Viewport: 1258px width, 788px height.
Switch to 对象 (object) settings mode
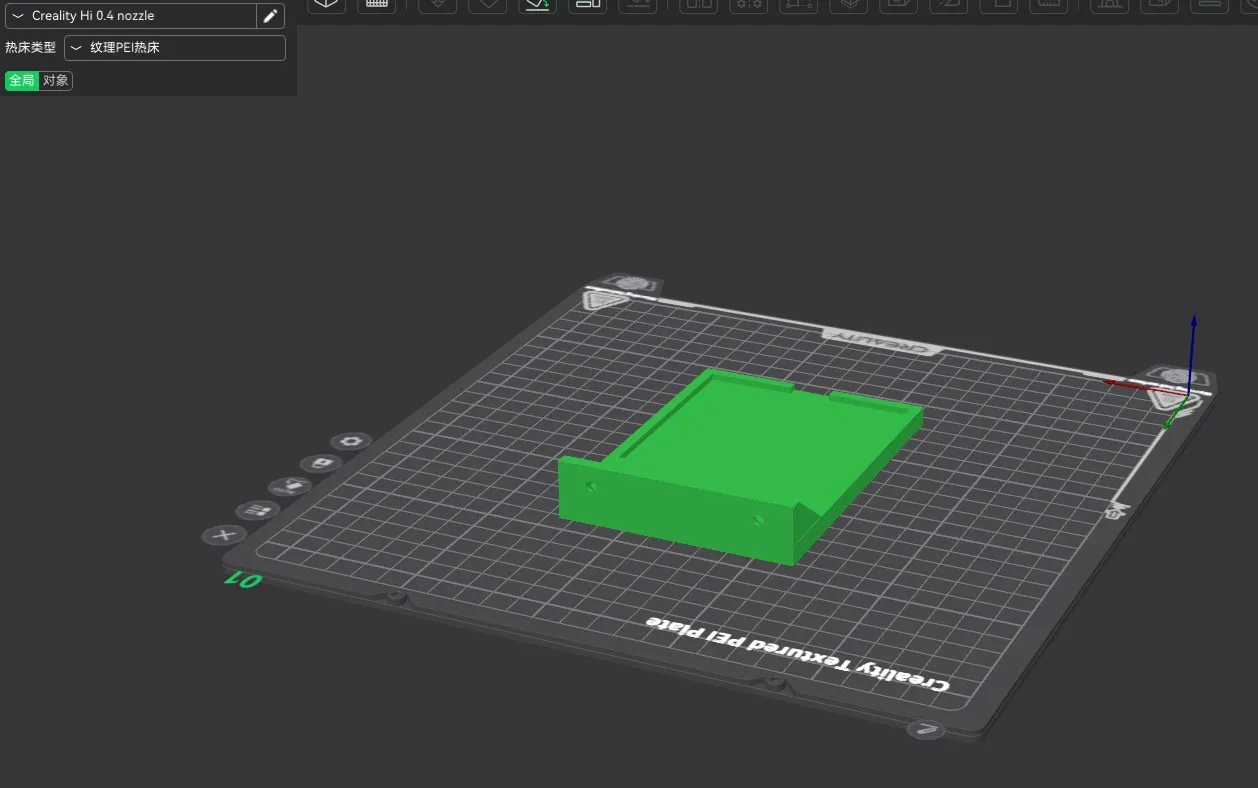(x=56, y=81)
